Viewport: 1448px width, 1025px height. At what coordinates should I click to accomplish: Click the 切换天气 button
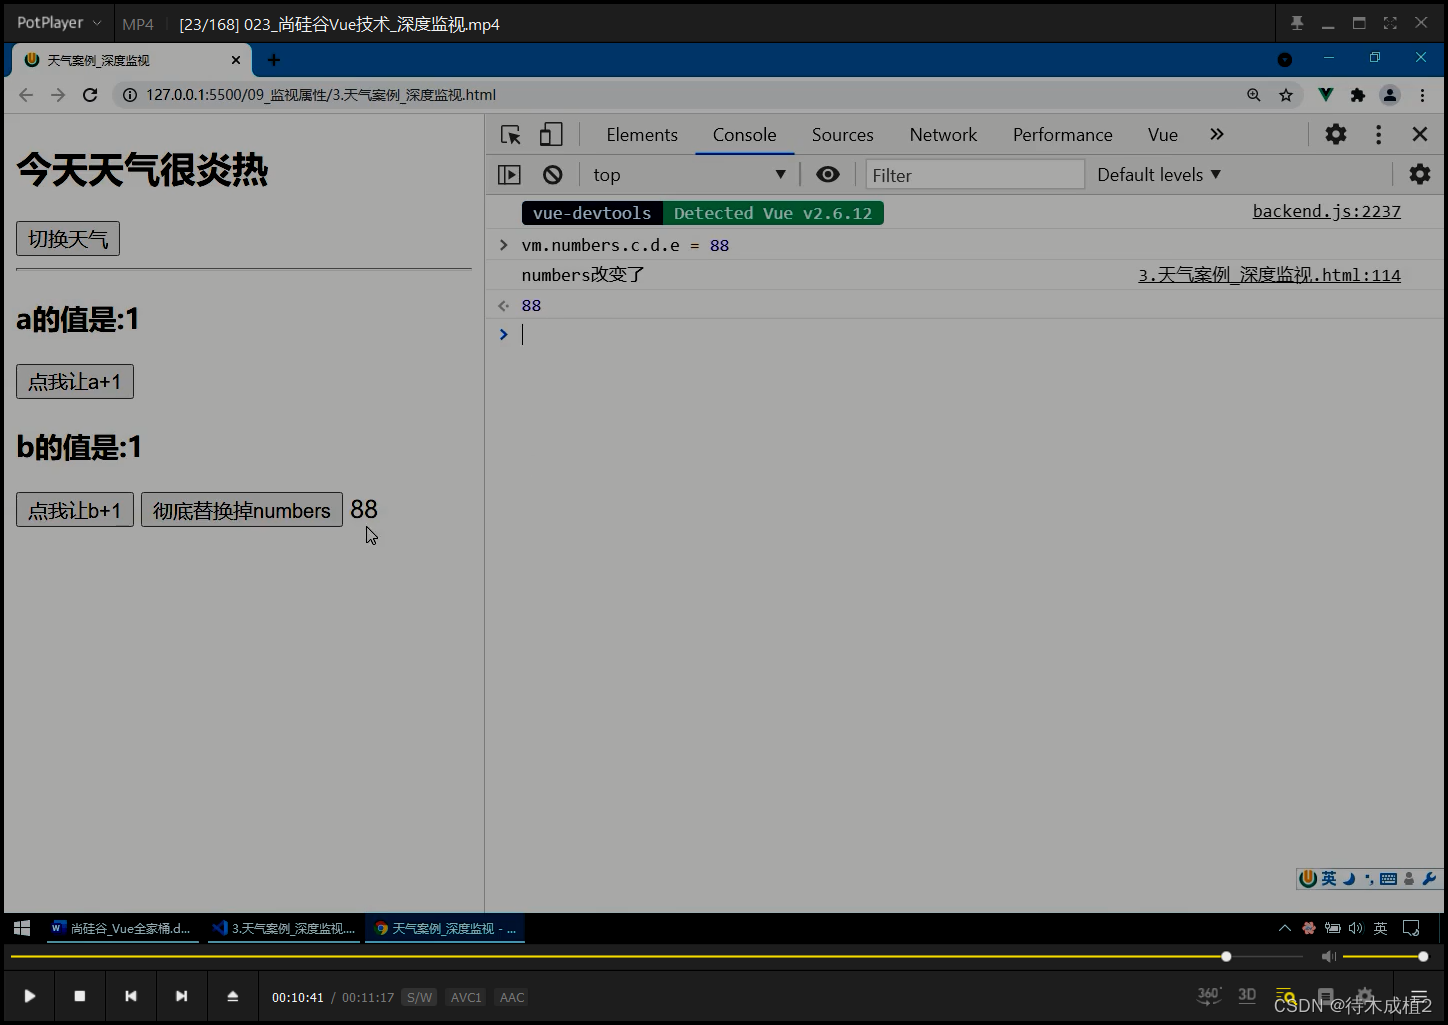tap(68, 239)
